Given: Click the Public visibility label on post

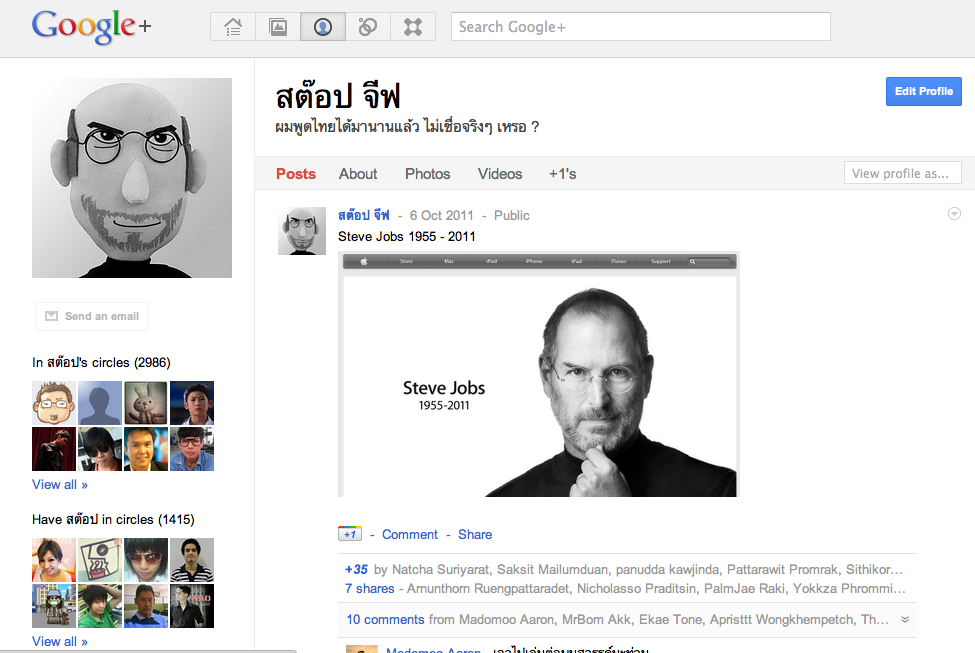Looking at the screenshot, I should tap(512, 215).
